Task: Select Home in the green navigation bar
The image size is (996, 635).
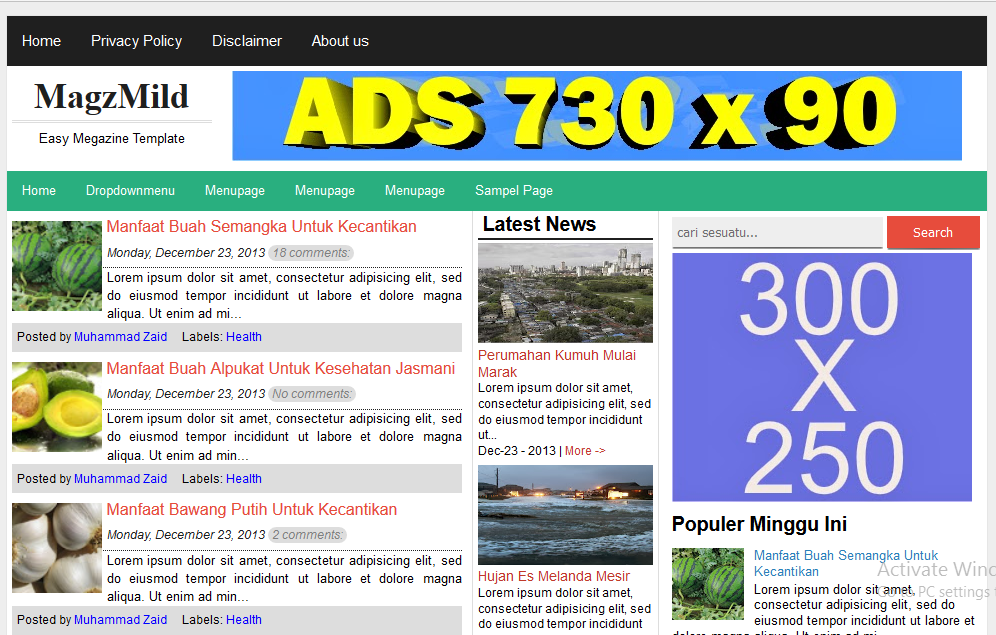Action: pos(39,190)
